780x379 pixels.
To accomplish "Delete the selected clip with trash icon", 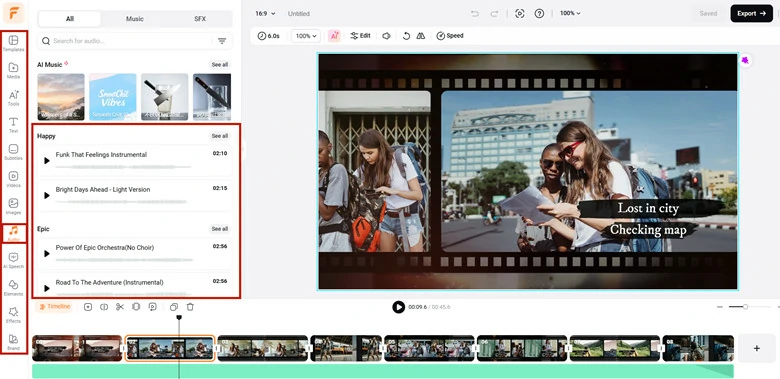I will click(x=190, y=307).
